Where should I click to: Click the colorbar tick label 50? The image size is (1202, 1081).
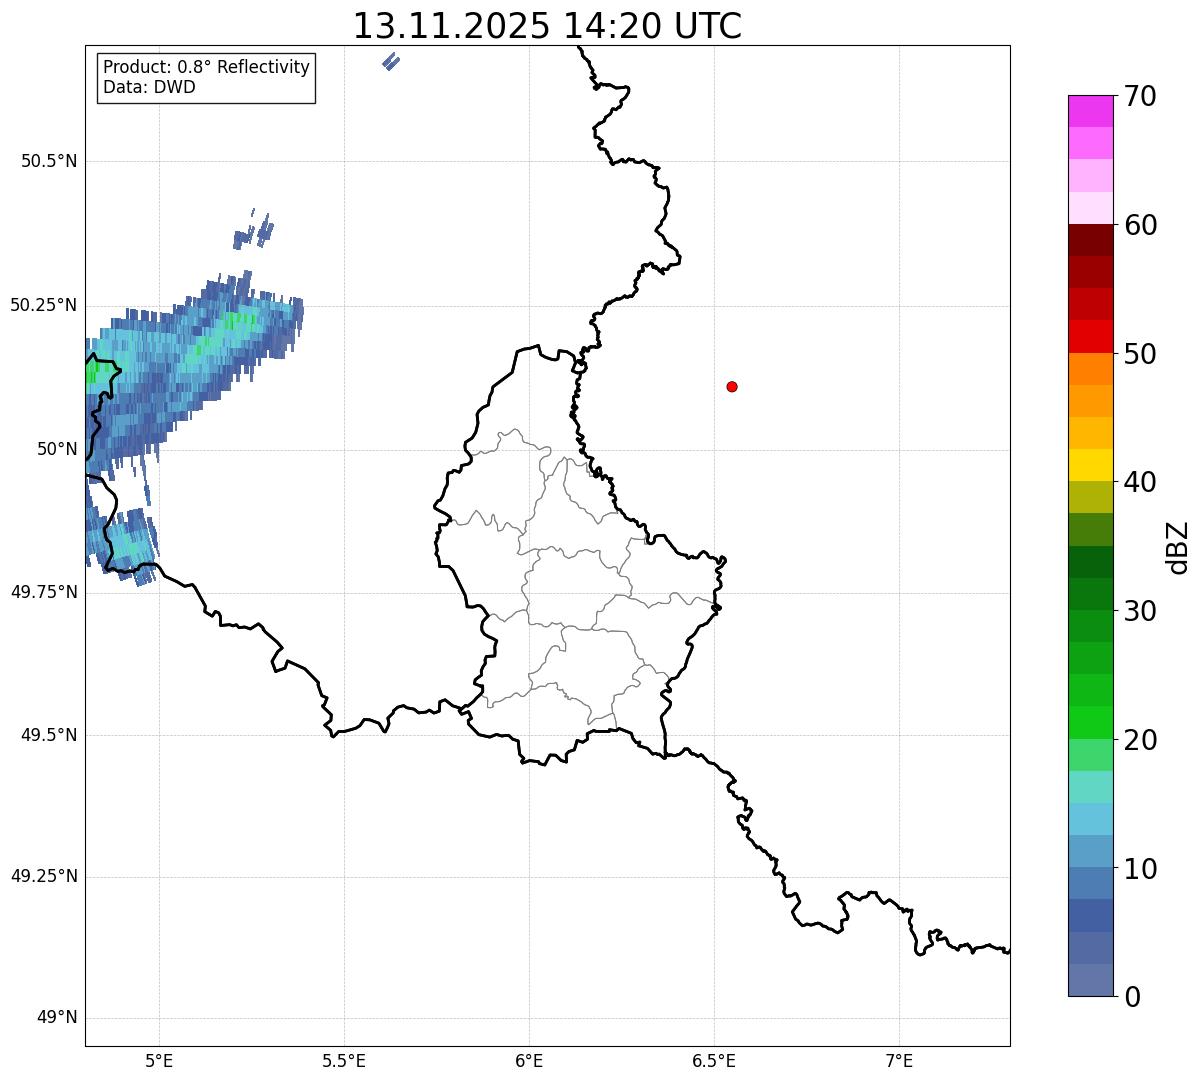[1140, 355]
